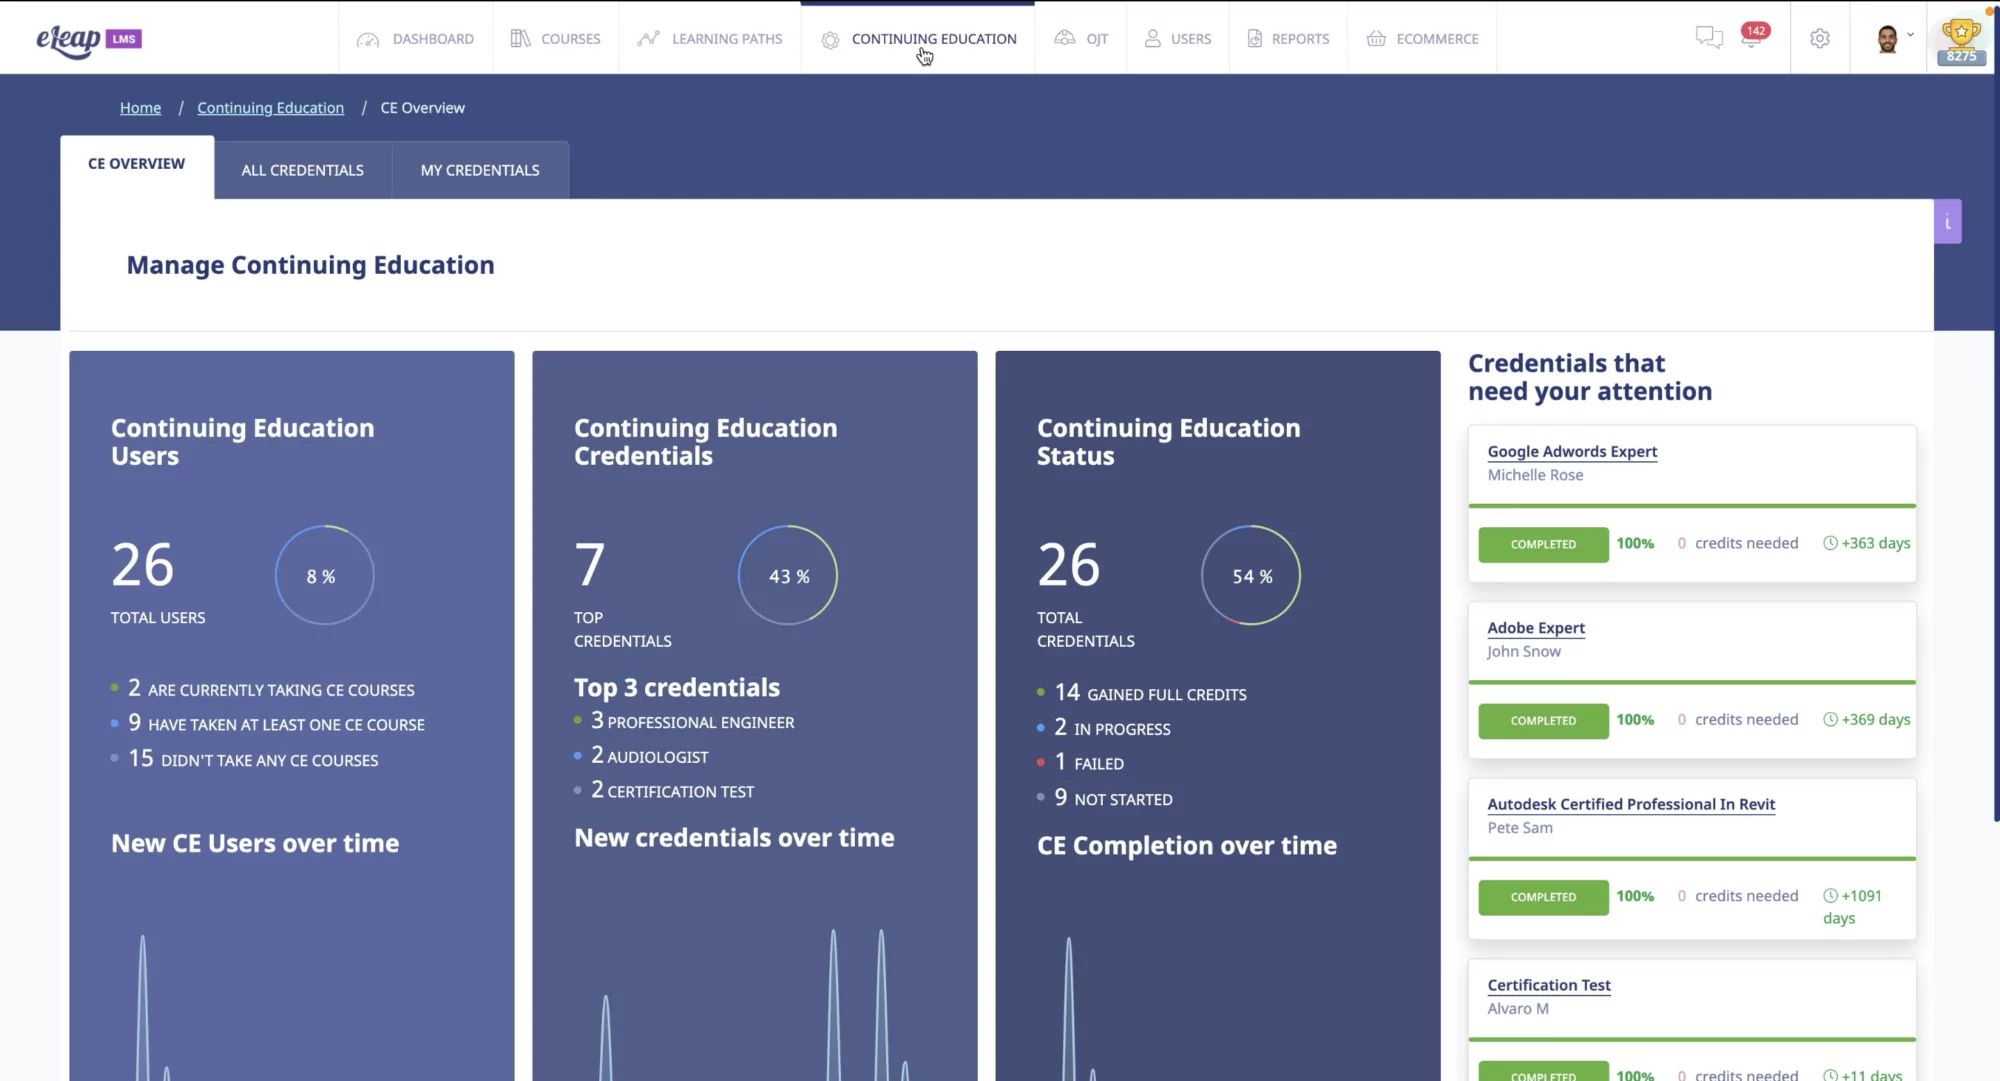
Task: Click clock icon beside +369 days
Action: [x=1830, y=719]
